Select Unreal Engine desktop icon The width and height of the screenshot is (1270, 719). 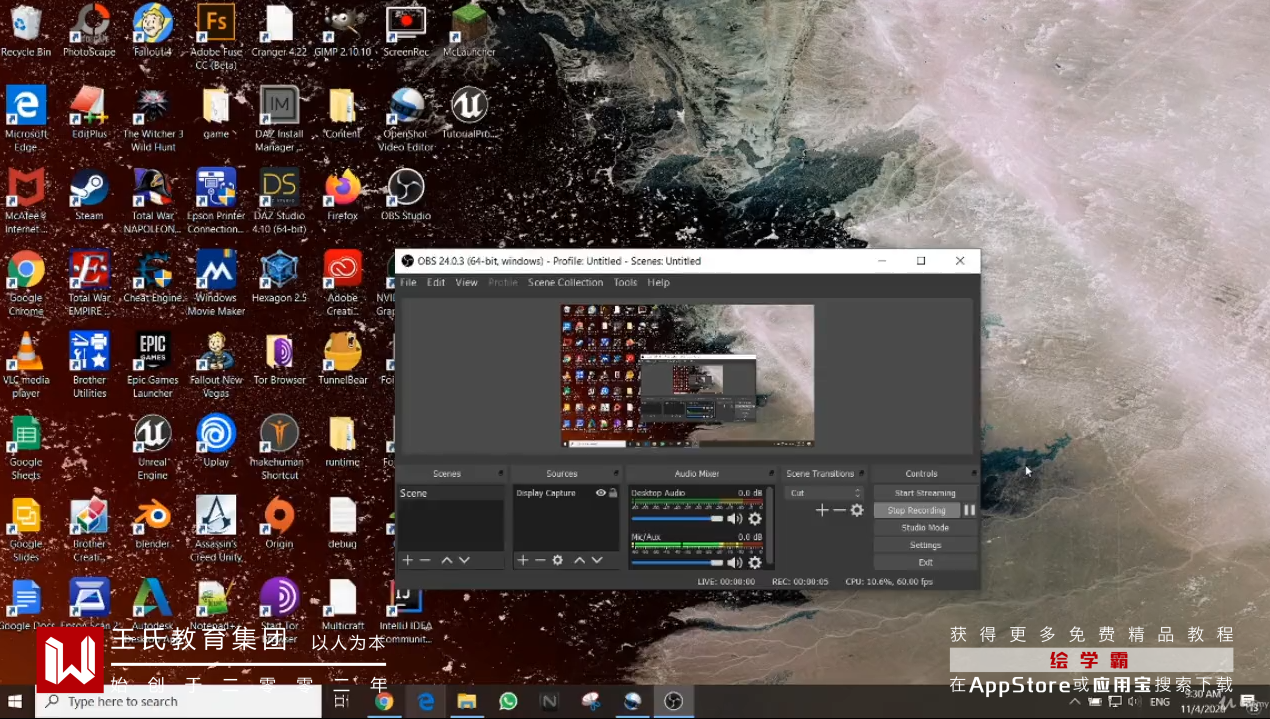point(152,447)
